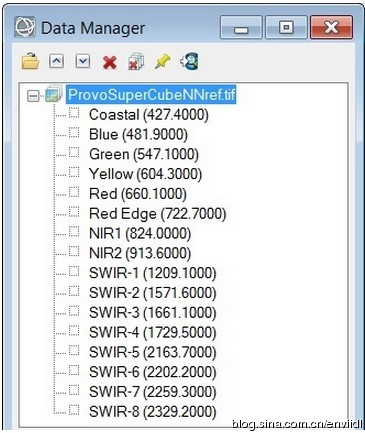Tick the Red Edge (722.7000) band box
Screen dimensions: 365x433
coord(74,212)
